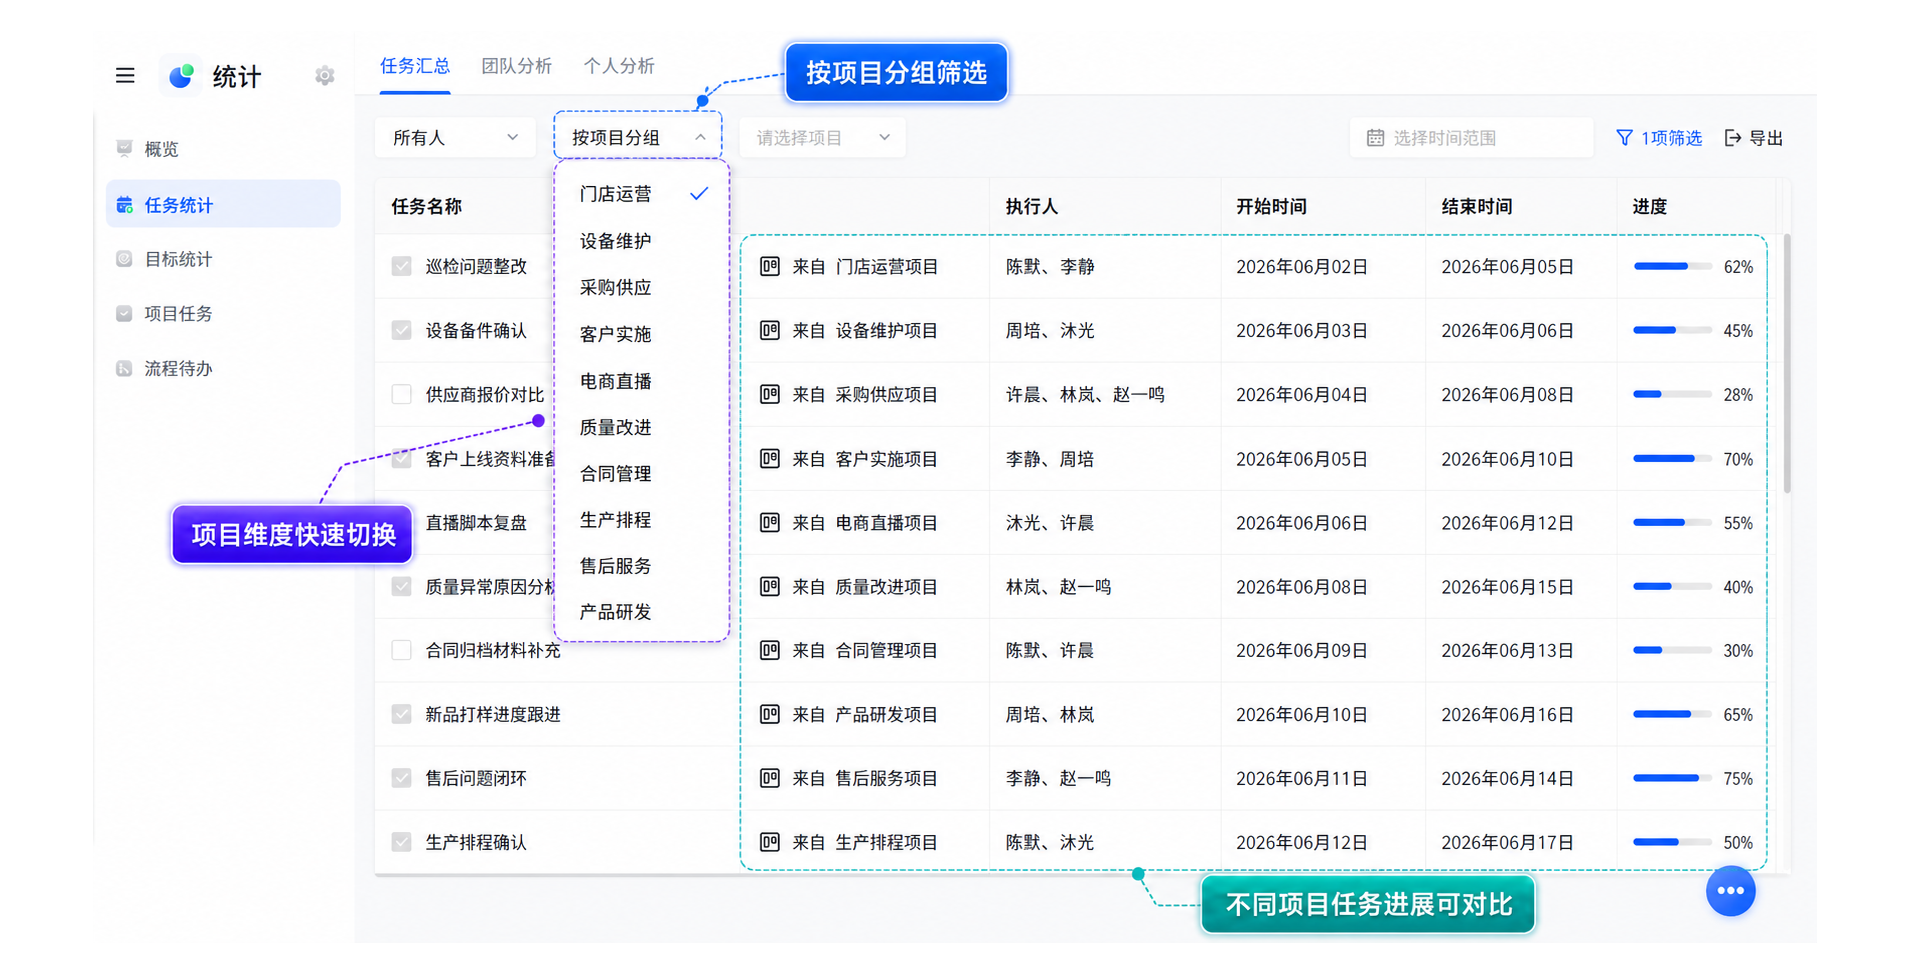Toggle checkbox for 合同归档材料补充
1910x974 pixels.
click(402, 651)
